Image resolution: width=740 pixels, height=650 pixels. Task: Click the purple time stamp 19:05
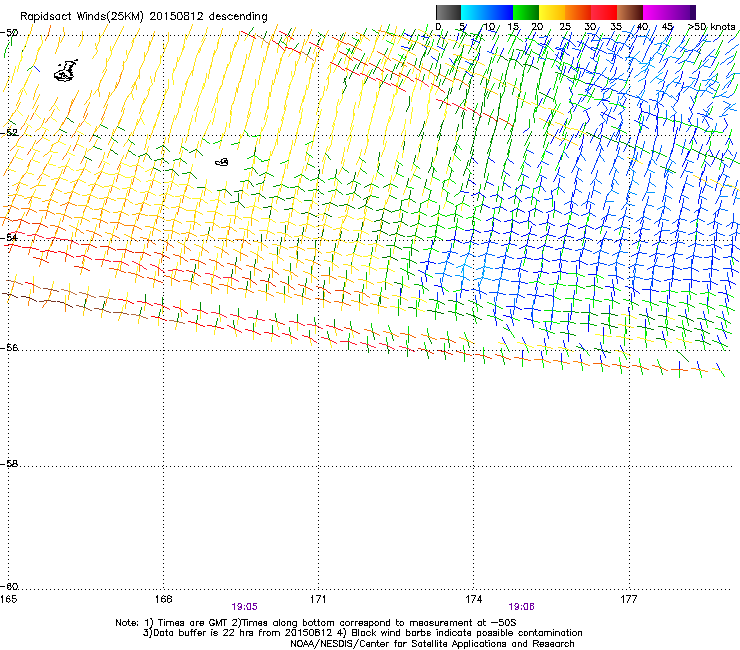[244, 607]
